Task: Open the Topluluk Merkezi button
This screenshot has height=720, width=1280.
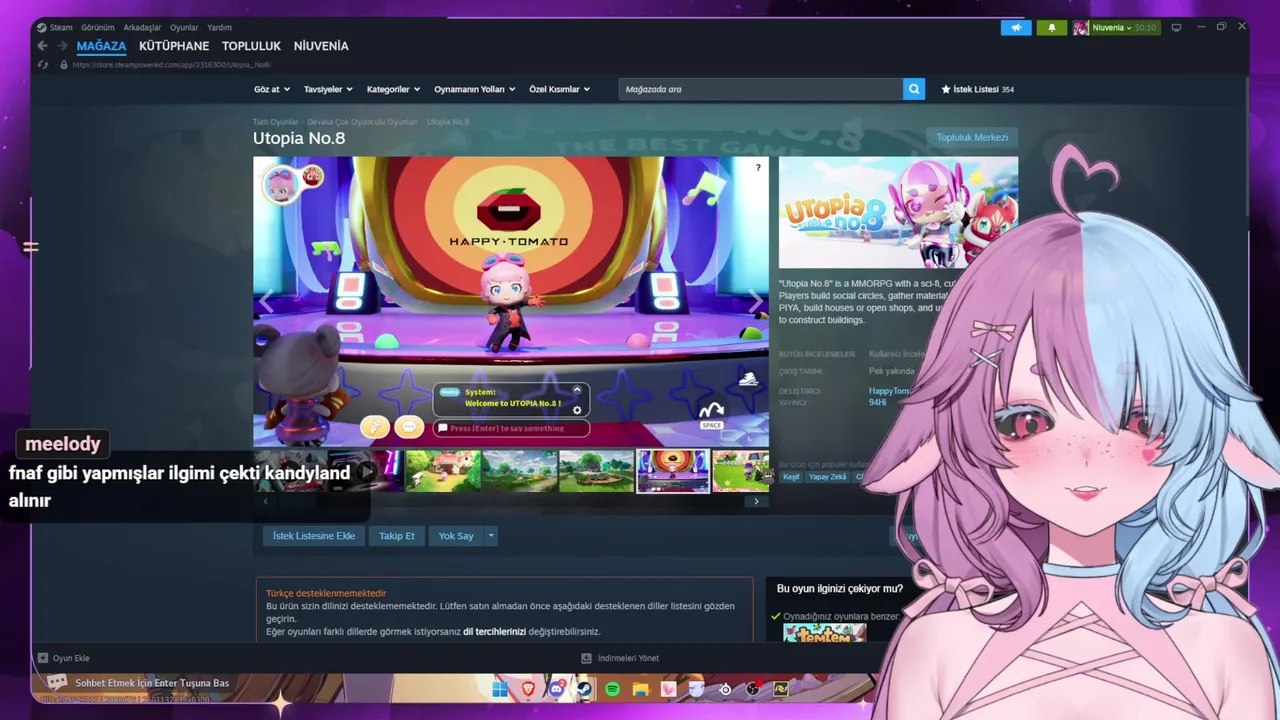Action: (972, 137)
